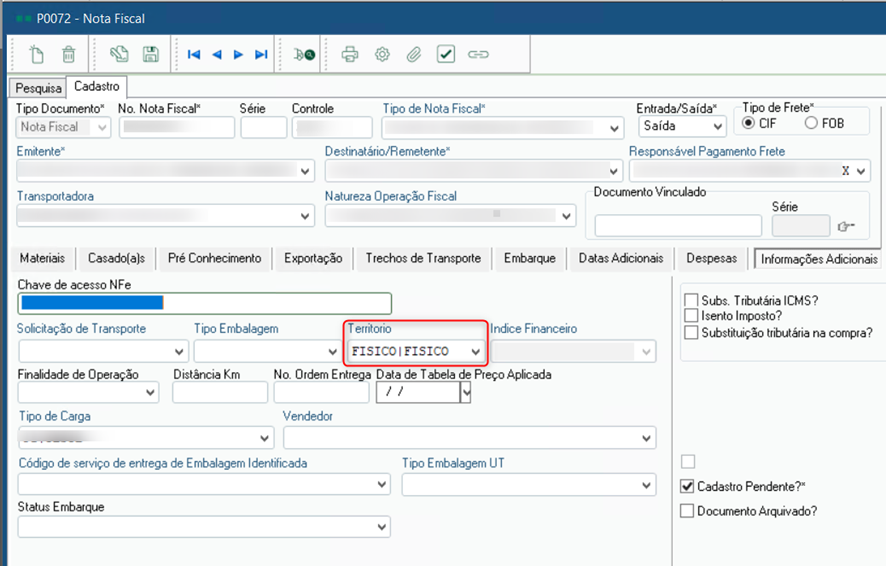Switch to the Embarque tab
Image resolution: width=886 pixels, height=566 pixels.
[530, 258]
